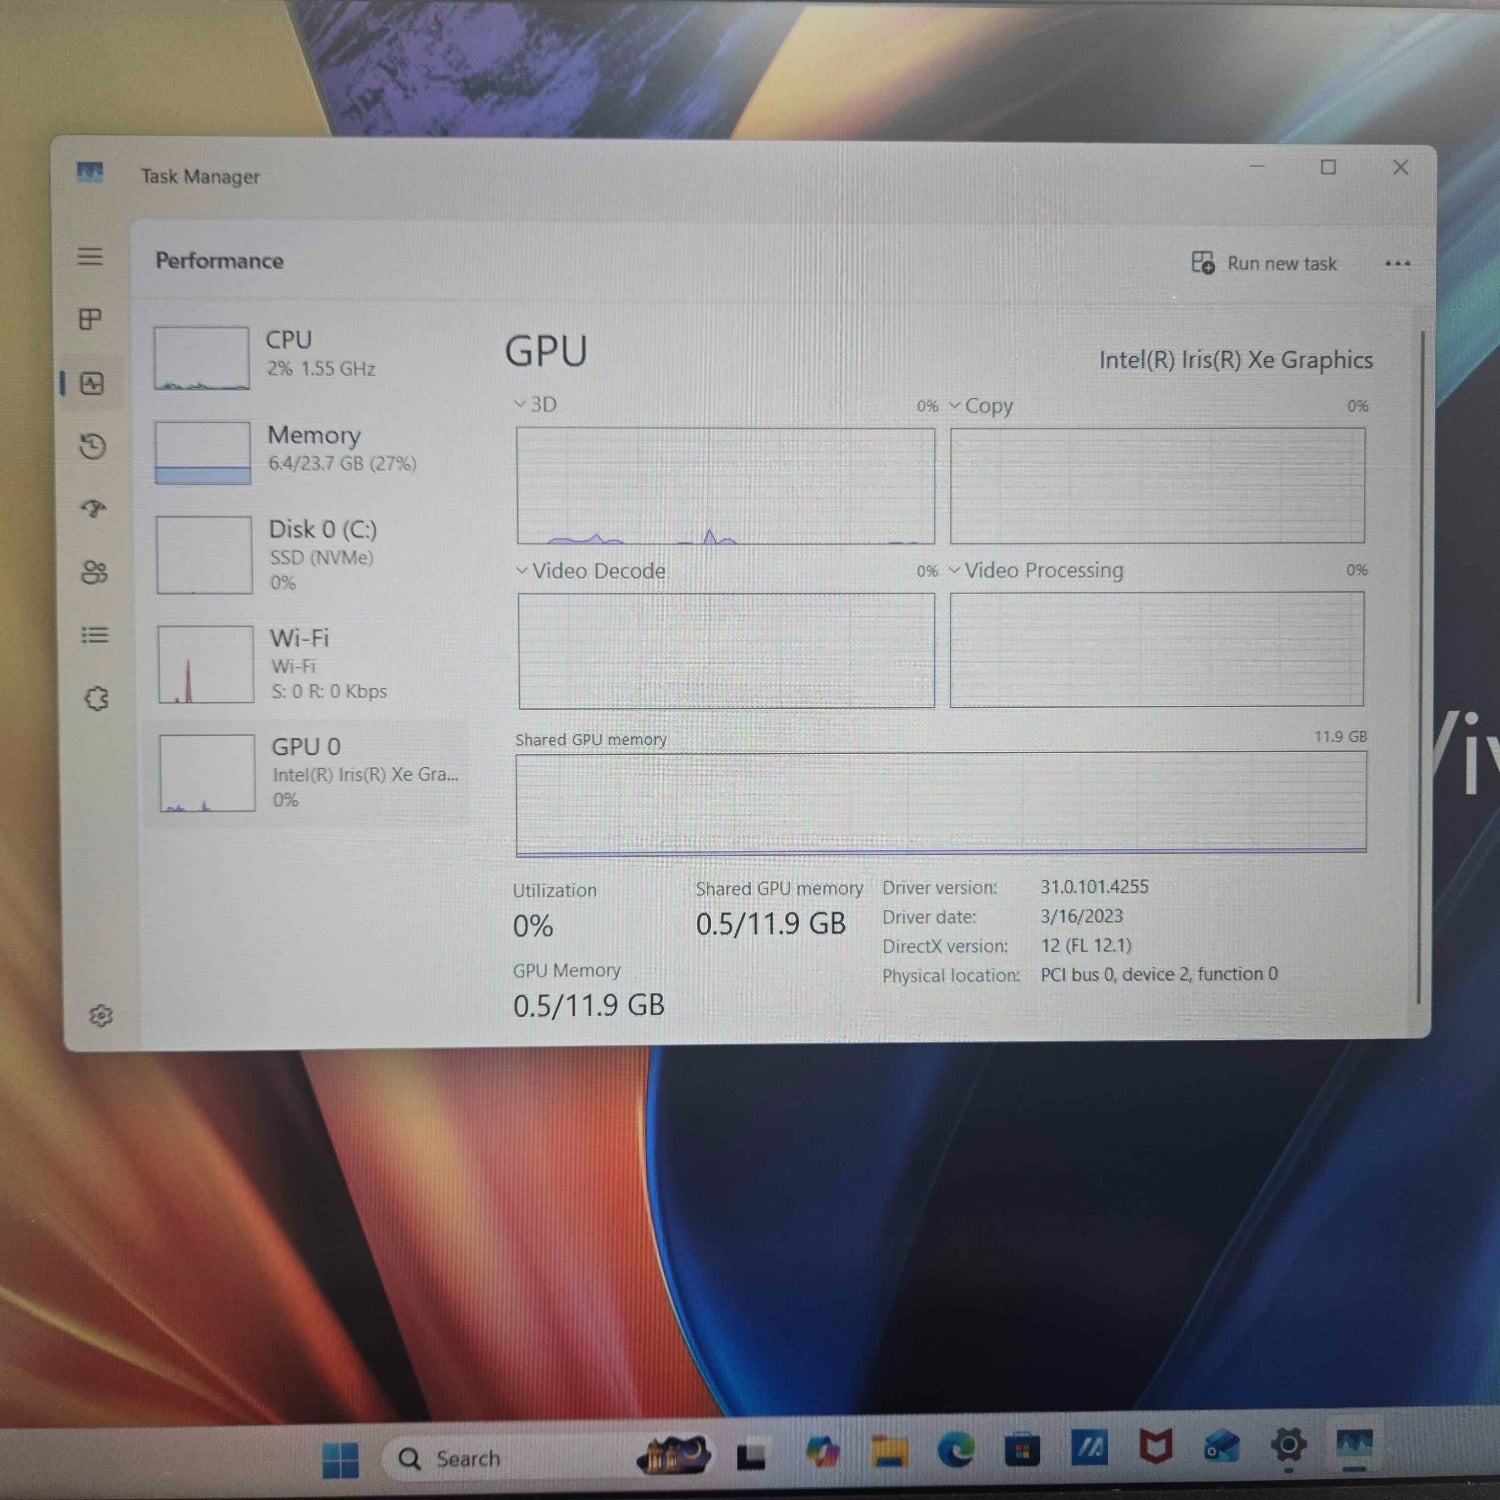
Task: Select CPU in the performance list
Action: point(305,356)
